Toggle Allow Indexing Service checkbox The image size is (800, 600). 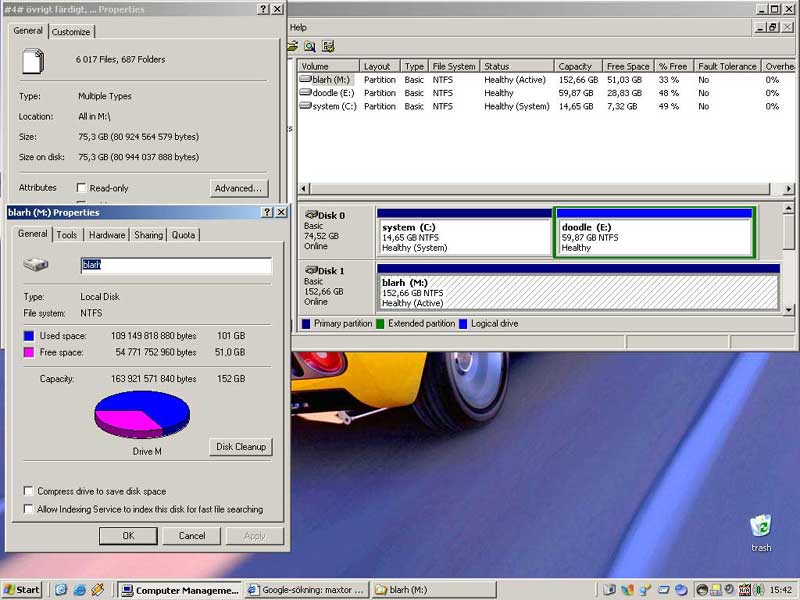tap(29, 509)
